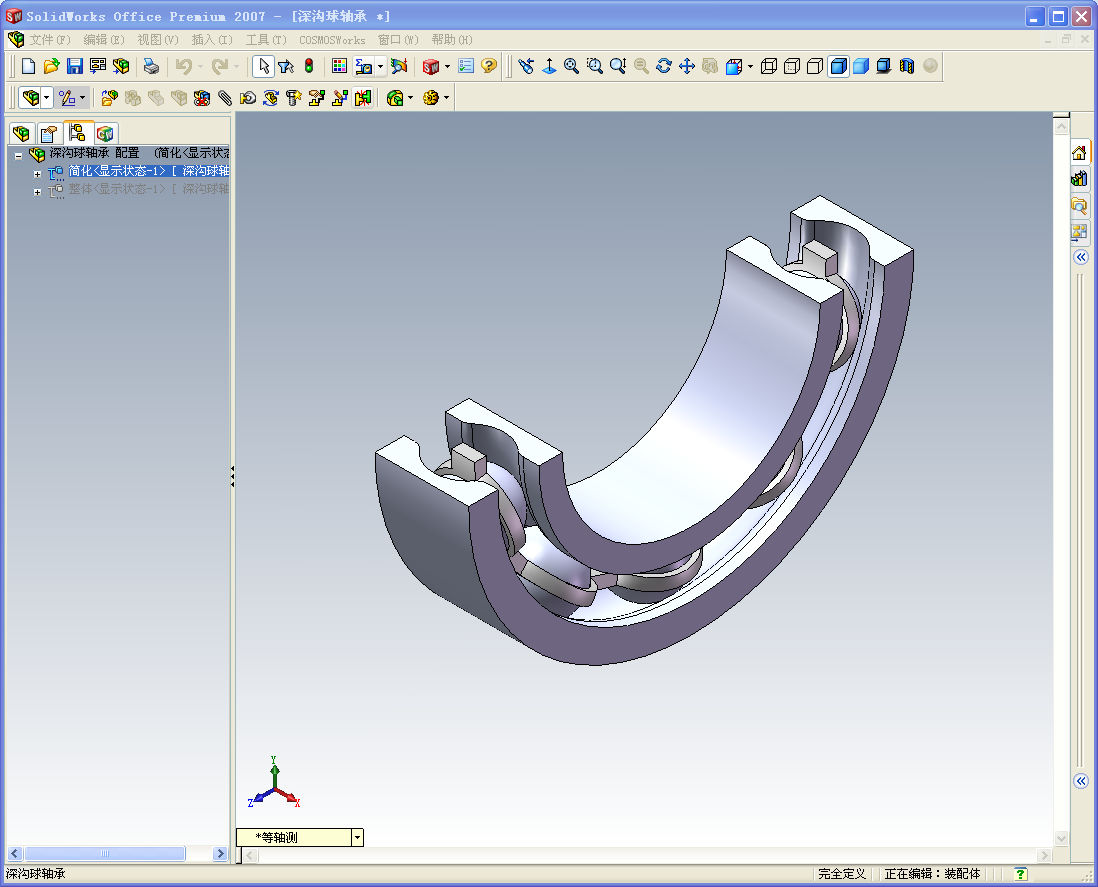This screenshot has width=1098, height=887.
Task: Click the horizontal scrollbar in the configuration panel
Action: click(104, 853)
